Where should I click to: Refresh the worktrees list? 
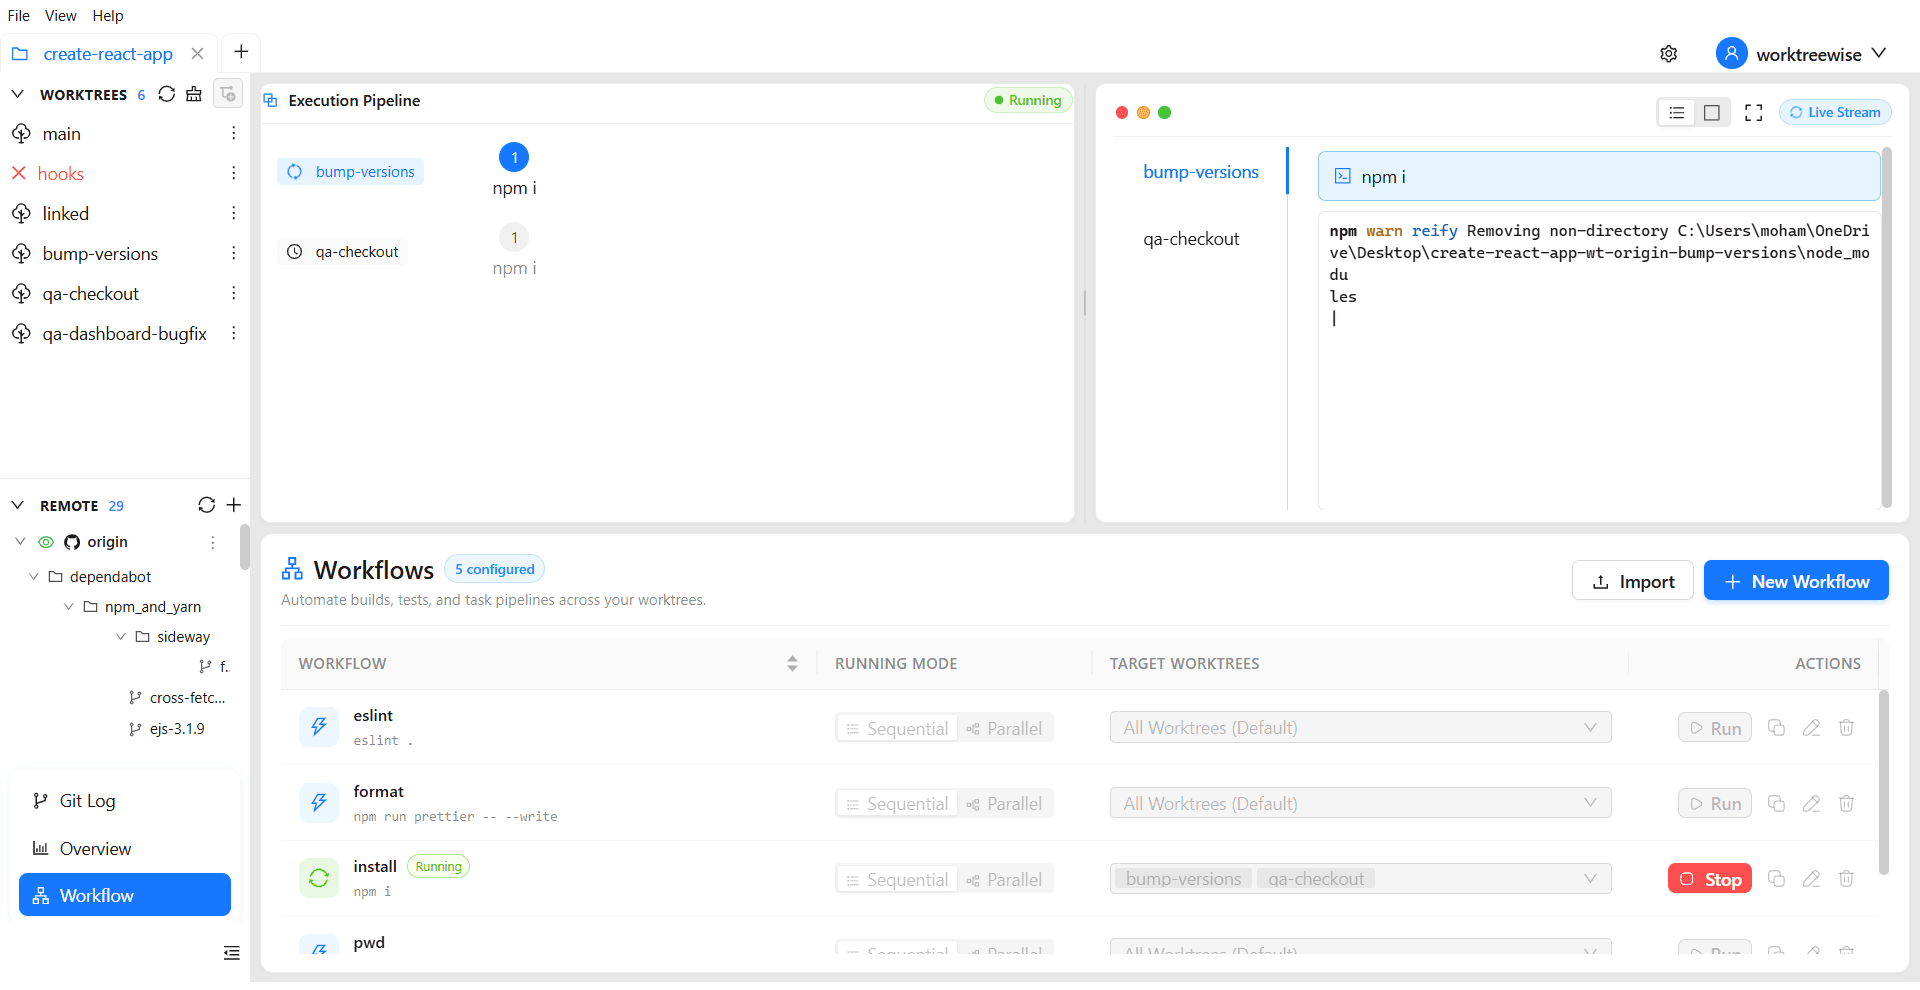[167, 94]
